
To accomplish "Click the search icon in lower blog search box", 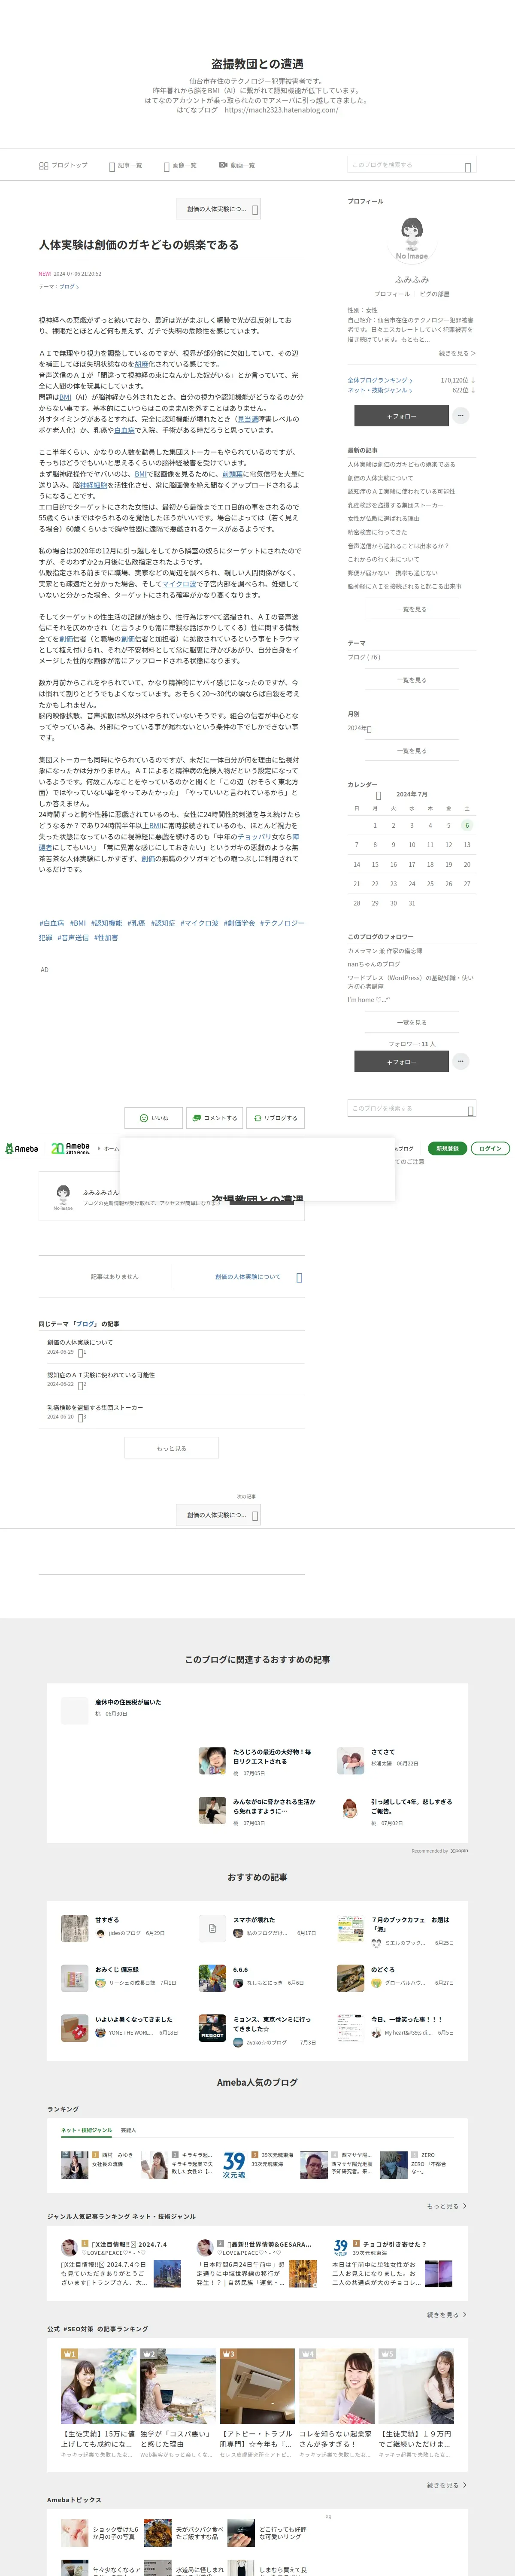I will click(470, 1111).
